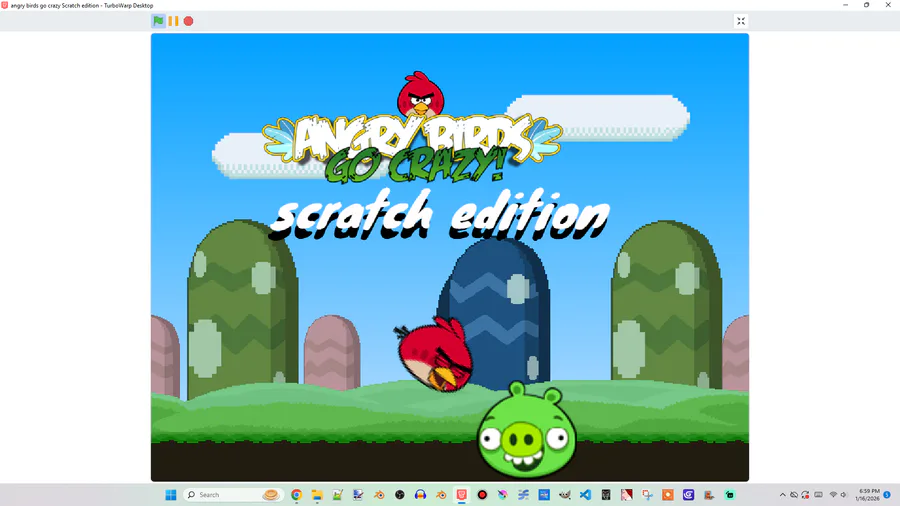900x506 pixels.
Task: Click the tilted red bird sprite on the stage
Action: pos(435,355)
